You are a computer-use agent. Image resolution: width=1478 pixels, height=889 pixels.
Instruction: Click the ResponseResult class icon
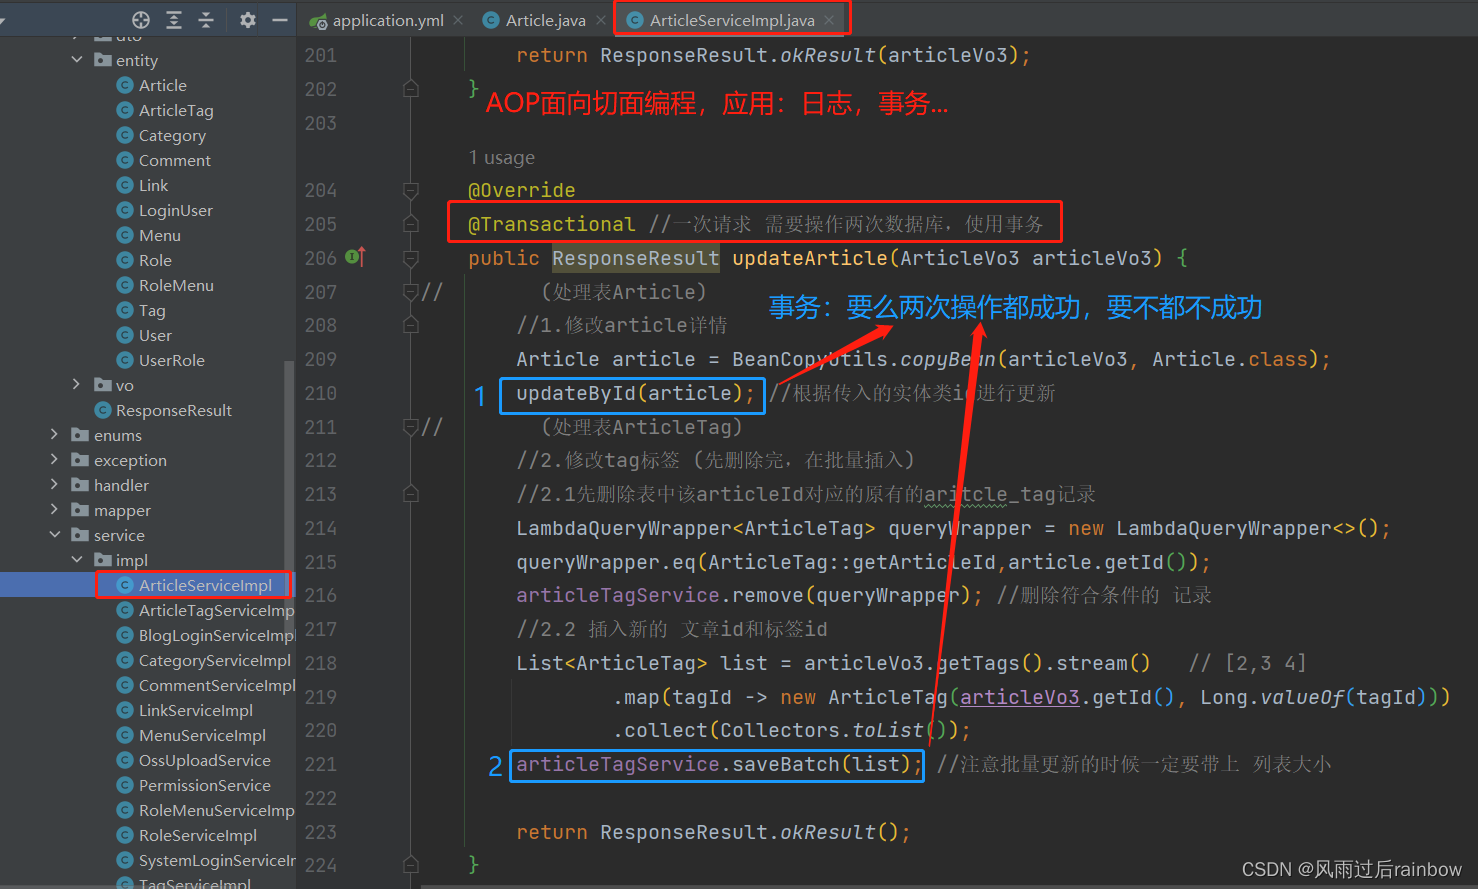(x=102, y=410)
